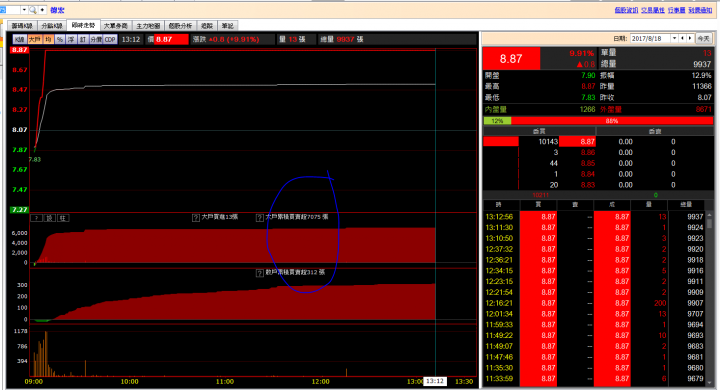
Task: Click help icon beside 散戶累積買賣超312張
Action: [259, 273]
